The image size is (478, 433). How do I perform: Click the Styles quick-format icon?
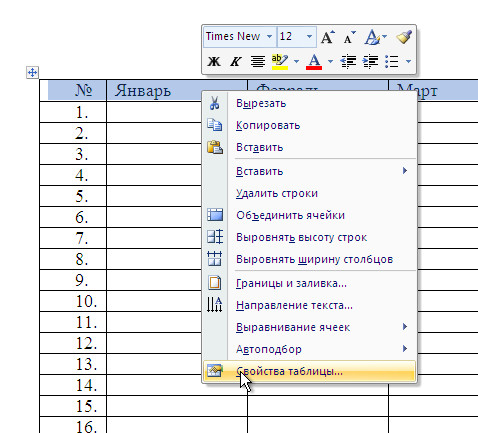coord(373,37)
